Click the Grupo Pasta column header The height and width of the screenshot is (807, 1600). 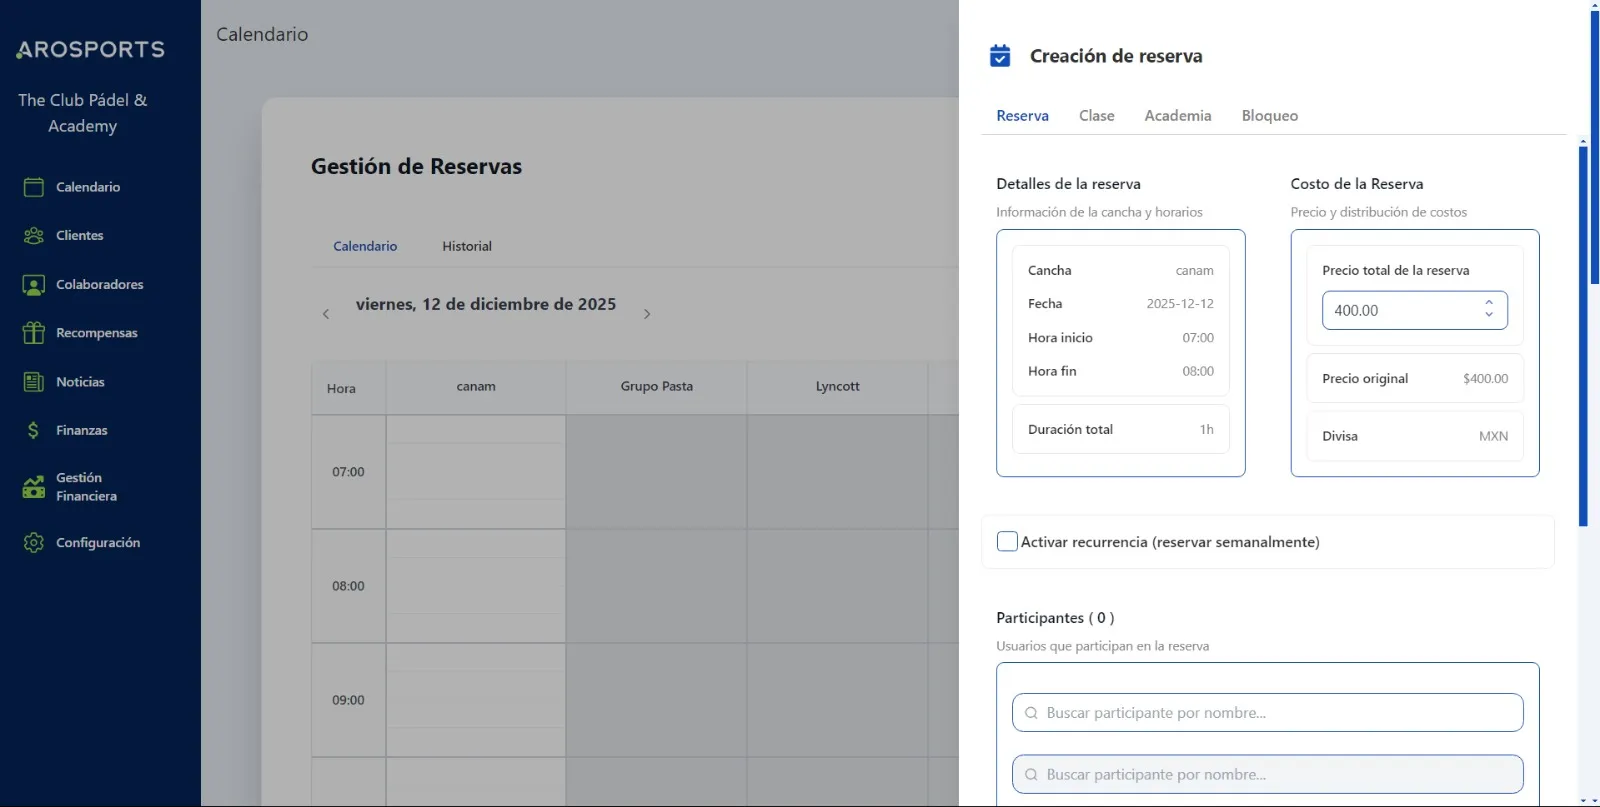tap(656, 387)
